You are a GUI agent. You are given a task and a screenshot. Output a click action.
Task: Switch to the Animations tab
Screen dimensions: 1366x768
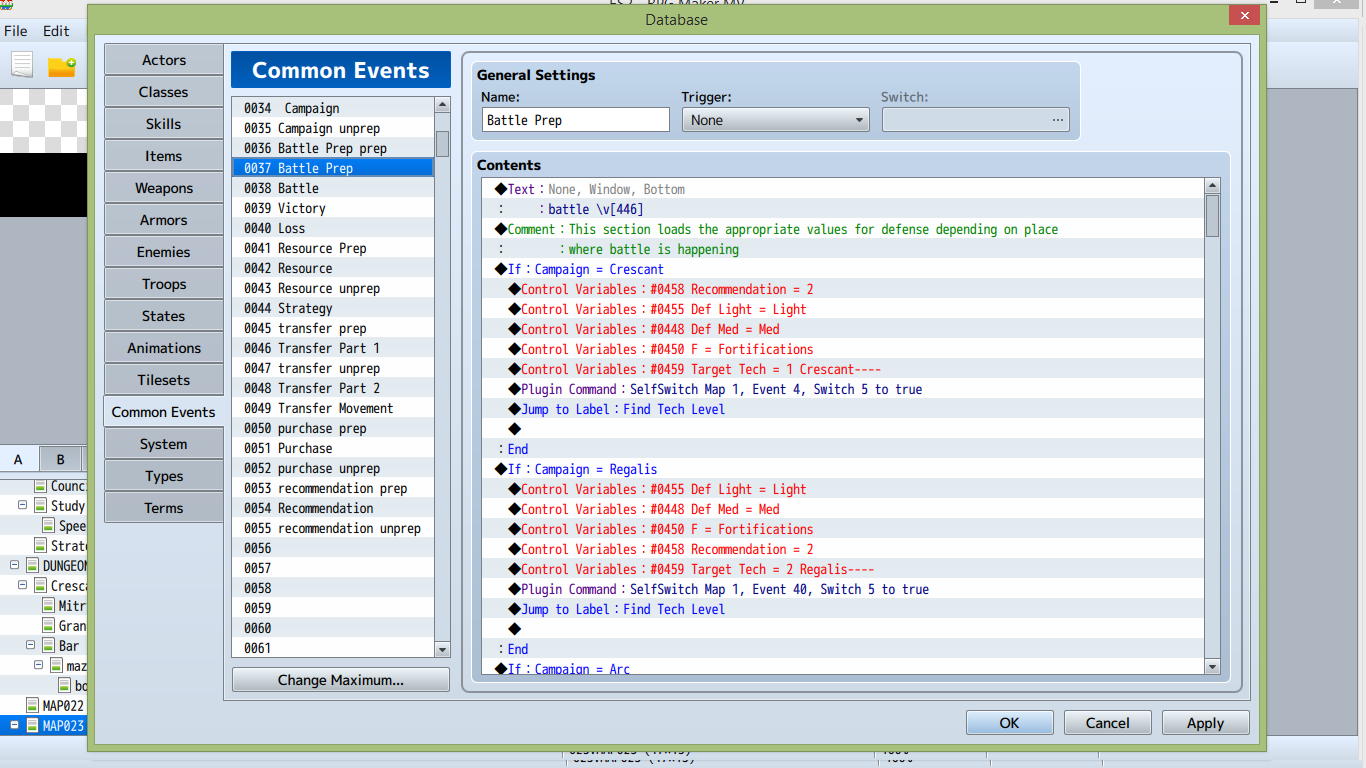click(164, 348)
